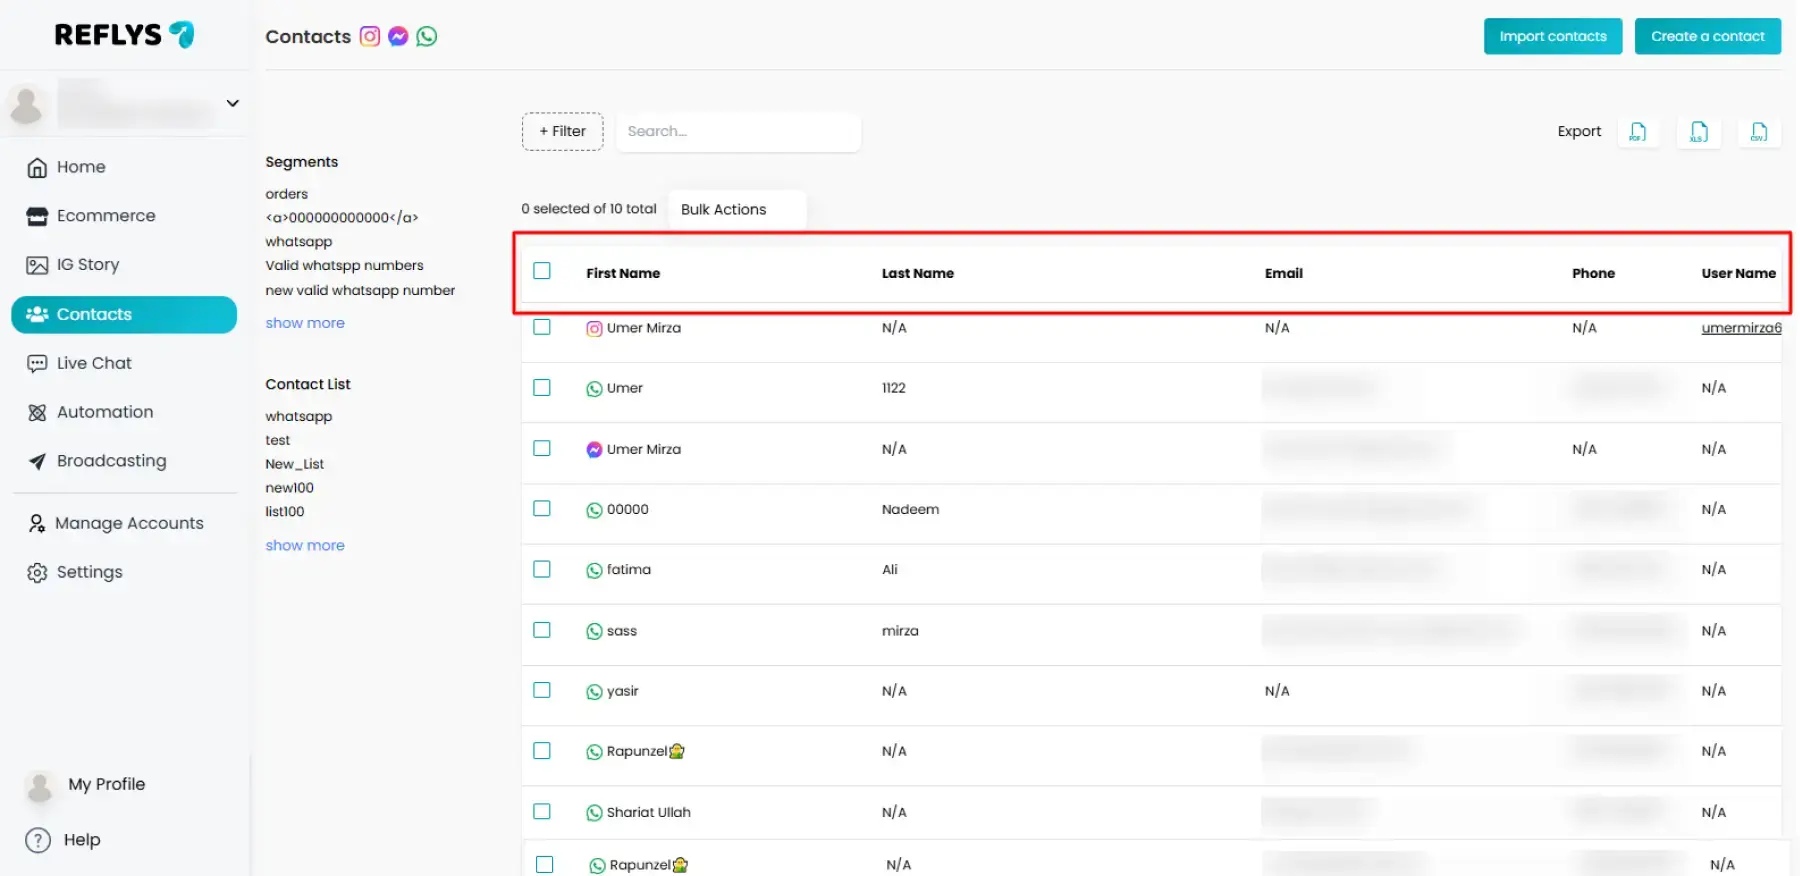Expand Segments list with show more
The image size is (1800, 876).
click(305, 323)
